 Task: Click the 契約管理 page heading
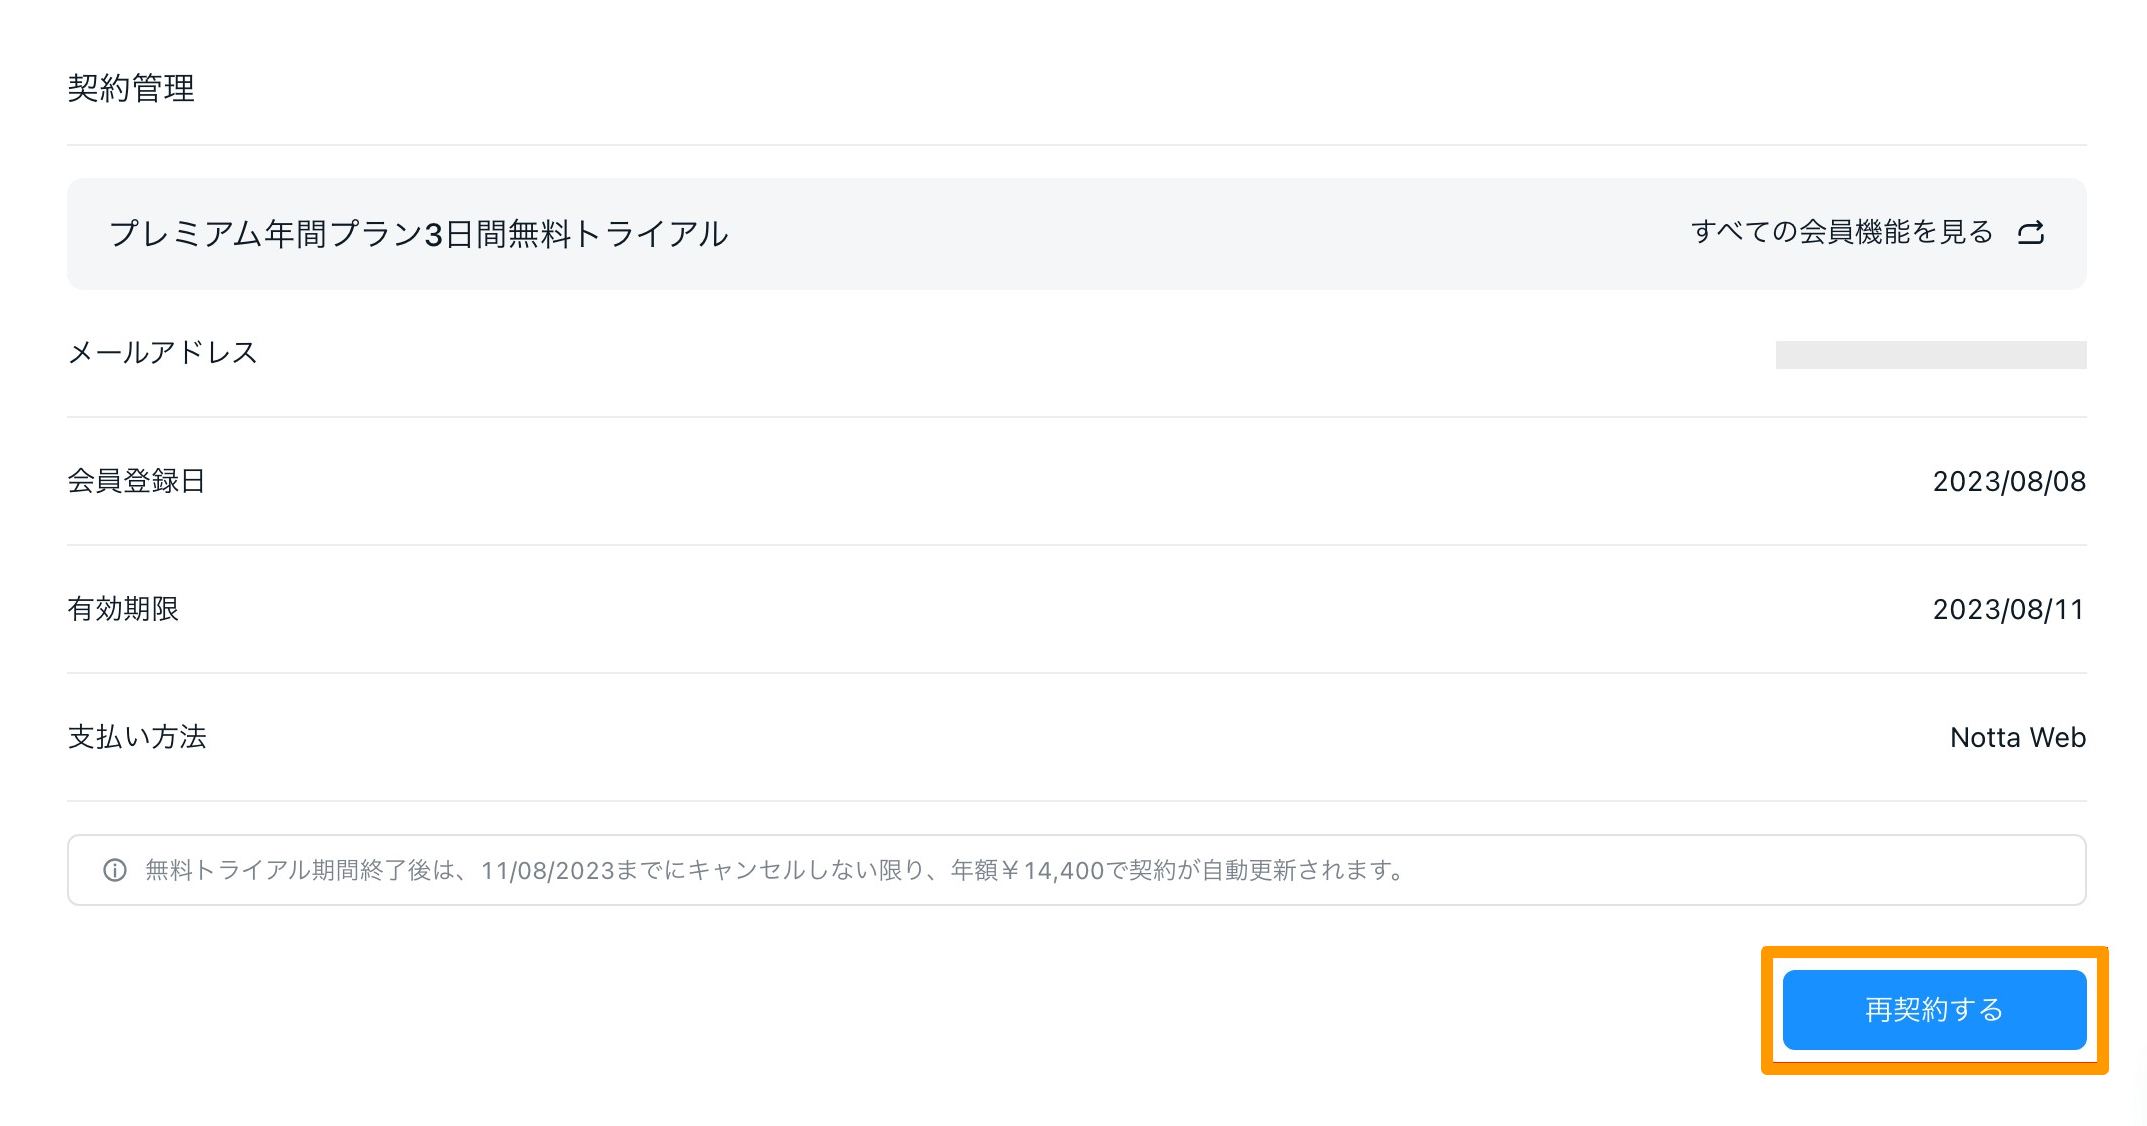[x=131, y=89]
